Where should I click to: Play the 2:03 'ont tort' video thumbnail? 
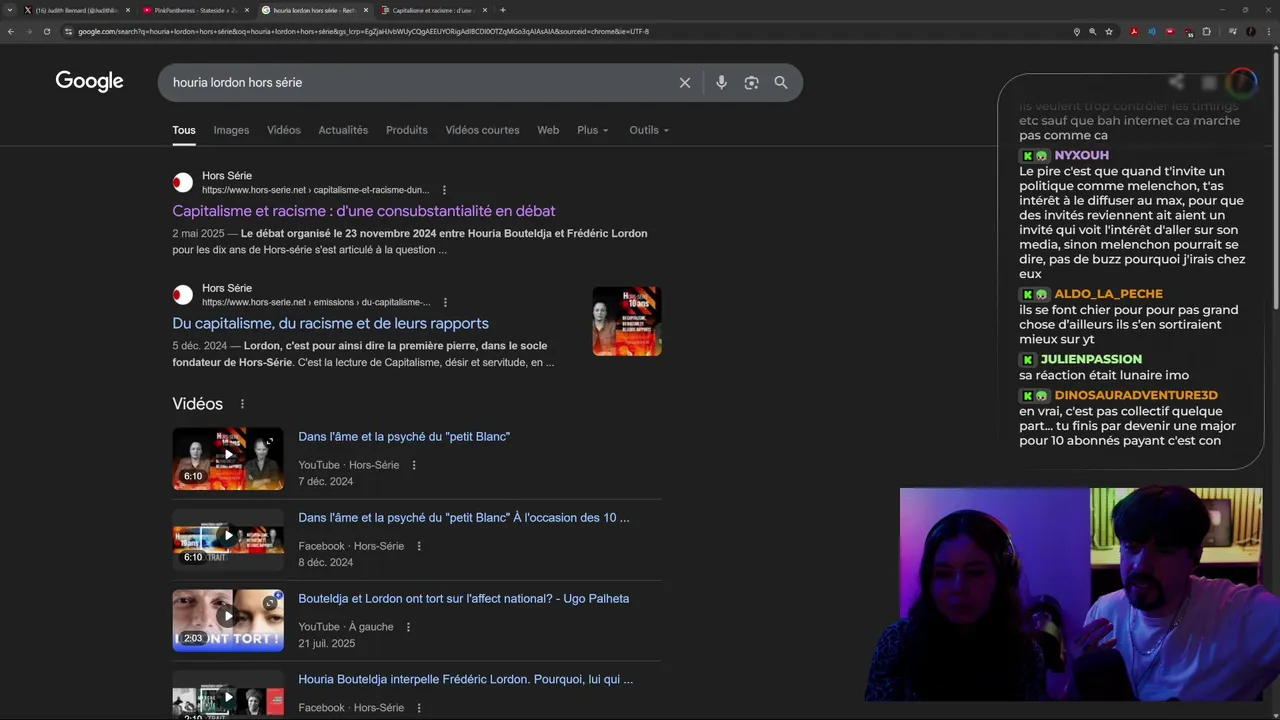coord(228,620)
